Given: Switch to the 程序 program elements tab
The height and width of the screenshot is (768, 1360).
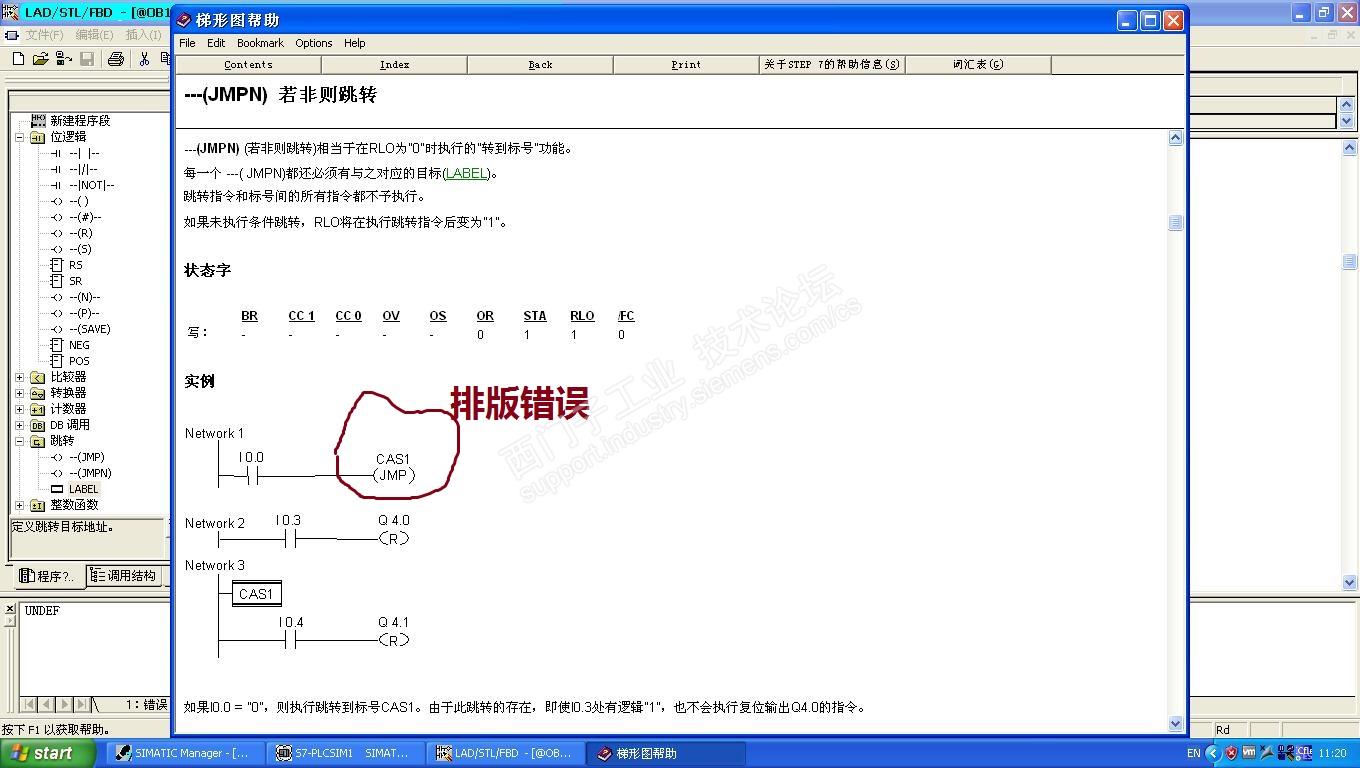Looking at the screenshot, I should click(x=47, y=576).
